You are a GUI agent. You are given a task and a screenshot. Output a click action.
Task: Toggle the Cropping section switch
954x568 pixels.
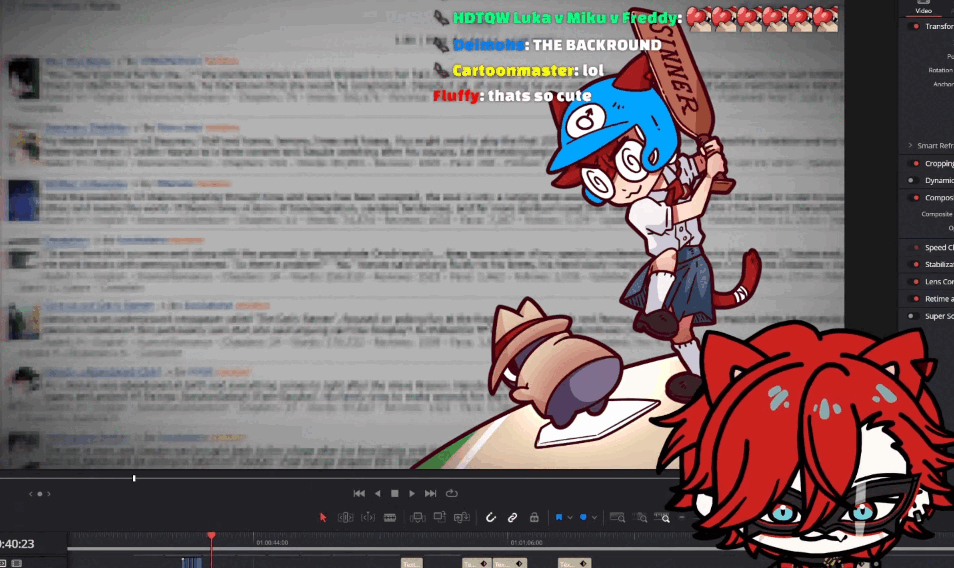pyautogui.click(x=915, y=163)
